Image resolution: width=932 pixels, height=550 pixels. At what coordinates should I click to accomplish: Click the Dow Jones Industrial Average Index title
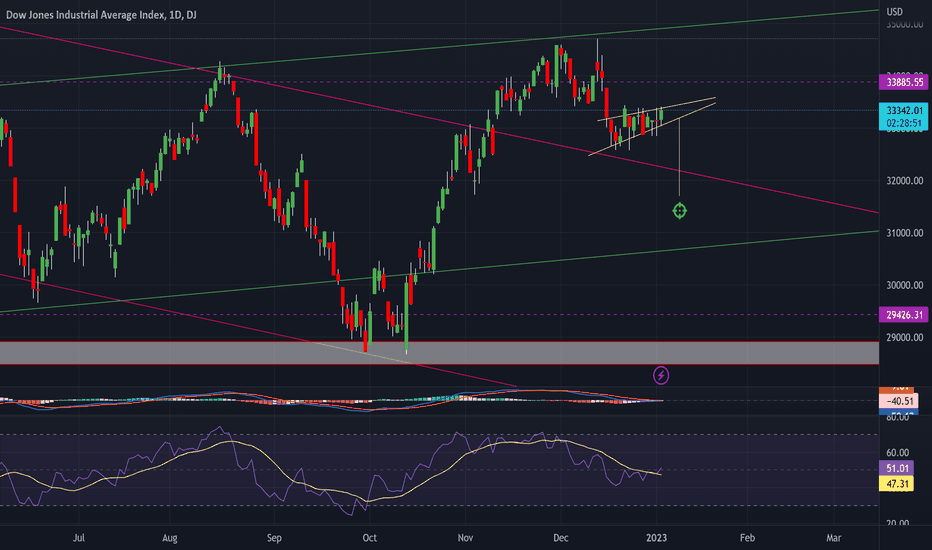(101, 14)
